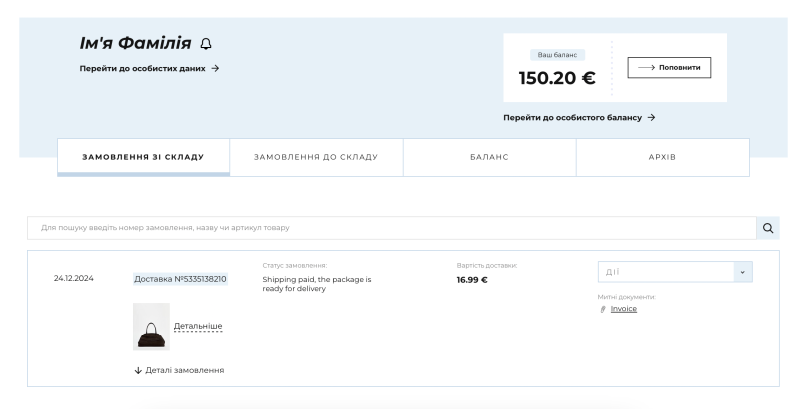This screenshot has width=800, height=409.
Task: Click the arrow icon inside the Поповнити button
Action: coord(645,67)
